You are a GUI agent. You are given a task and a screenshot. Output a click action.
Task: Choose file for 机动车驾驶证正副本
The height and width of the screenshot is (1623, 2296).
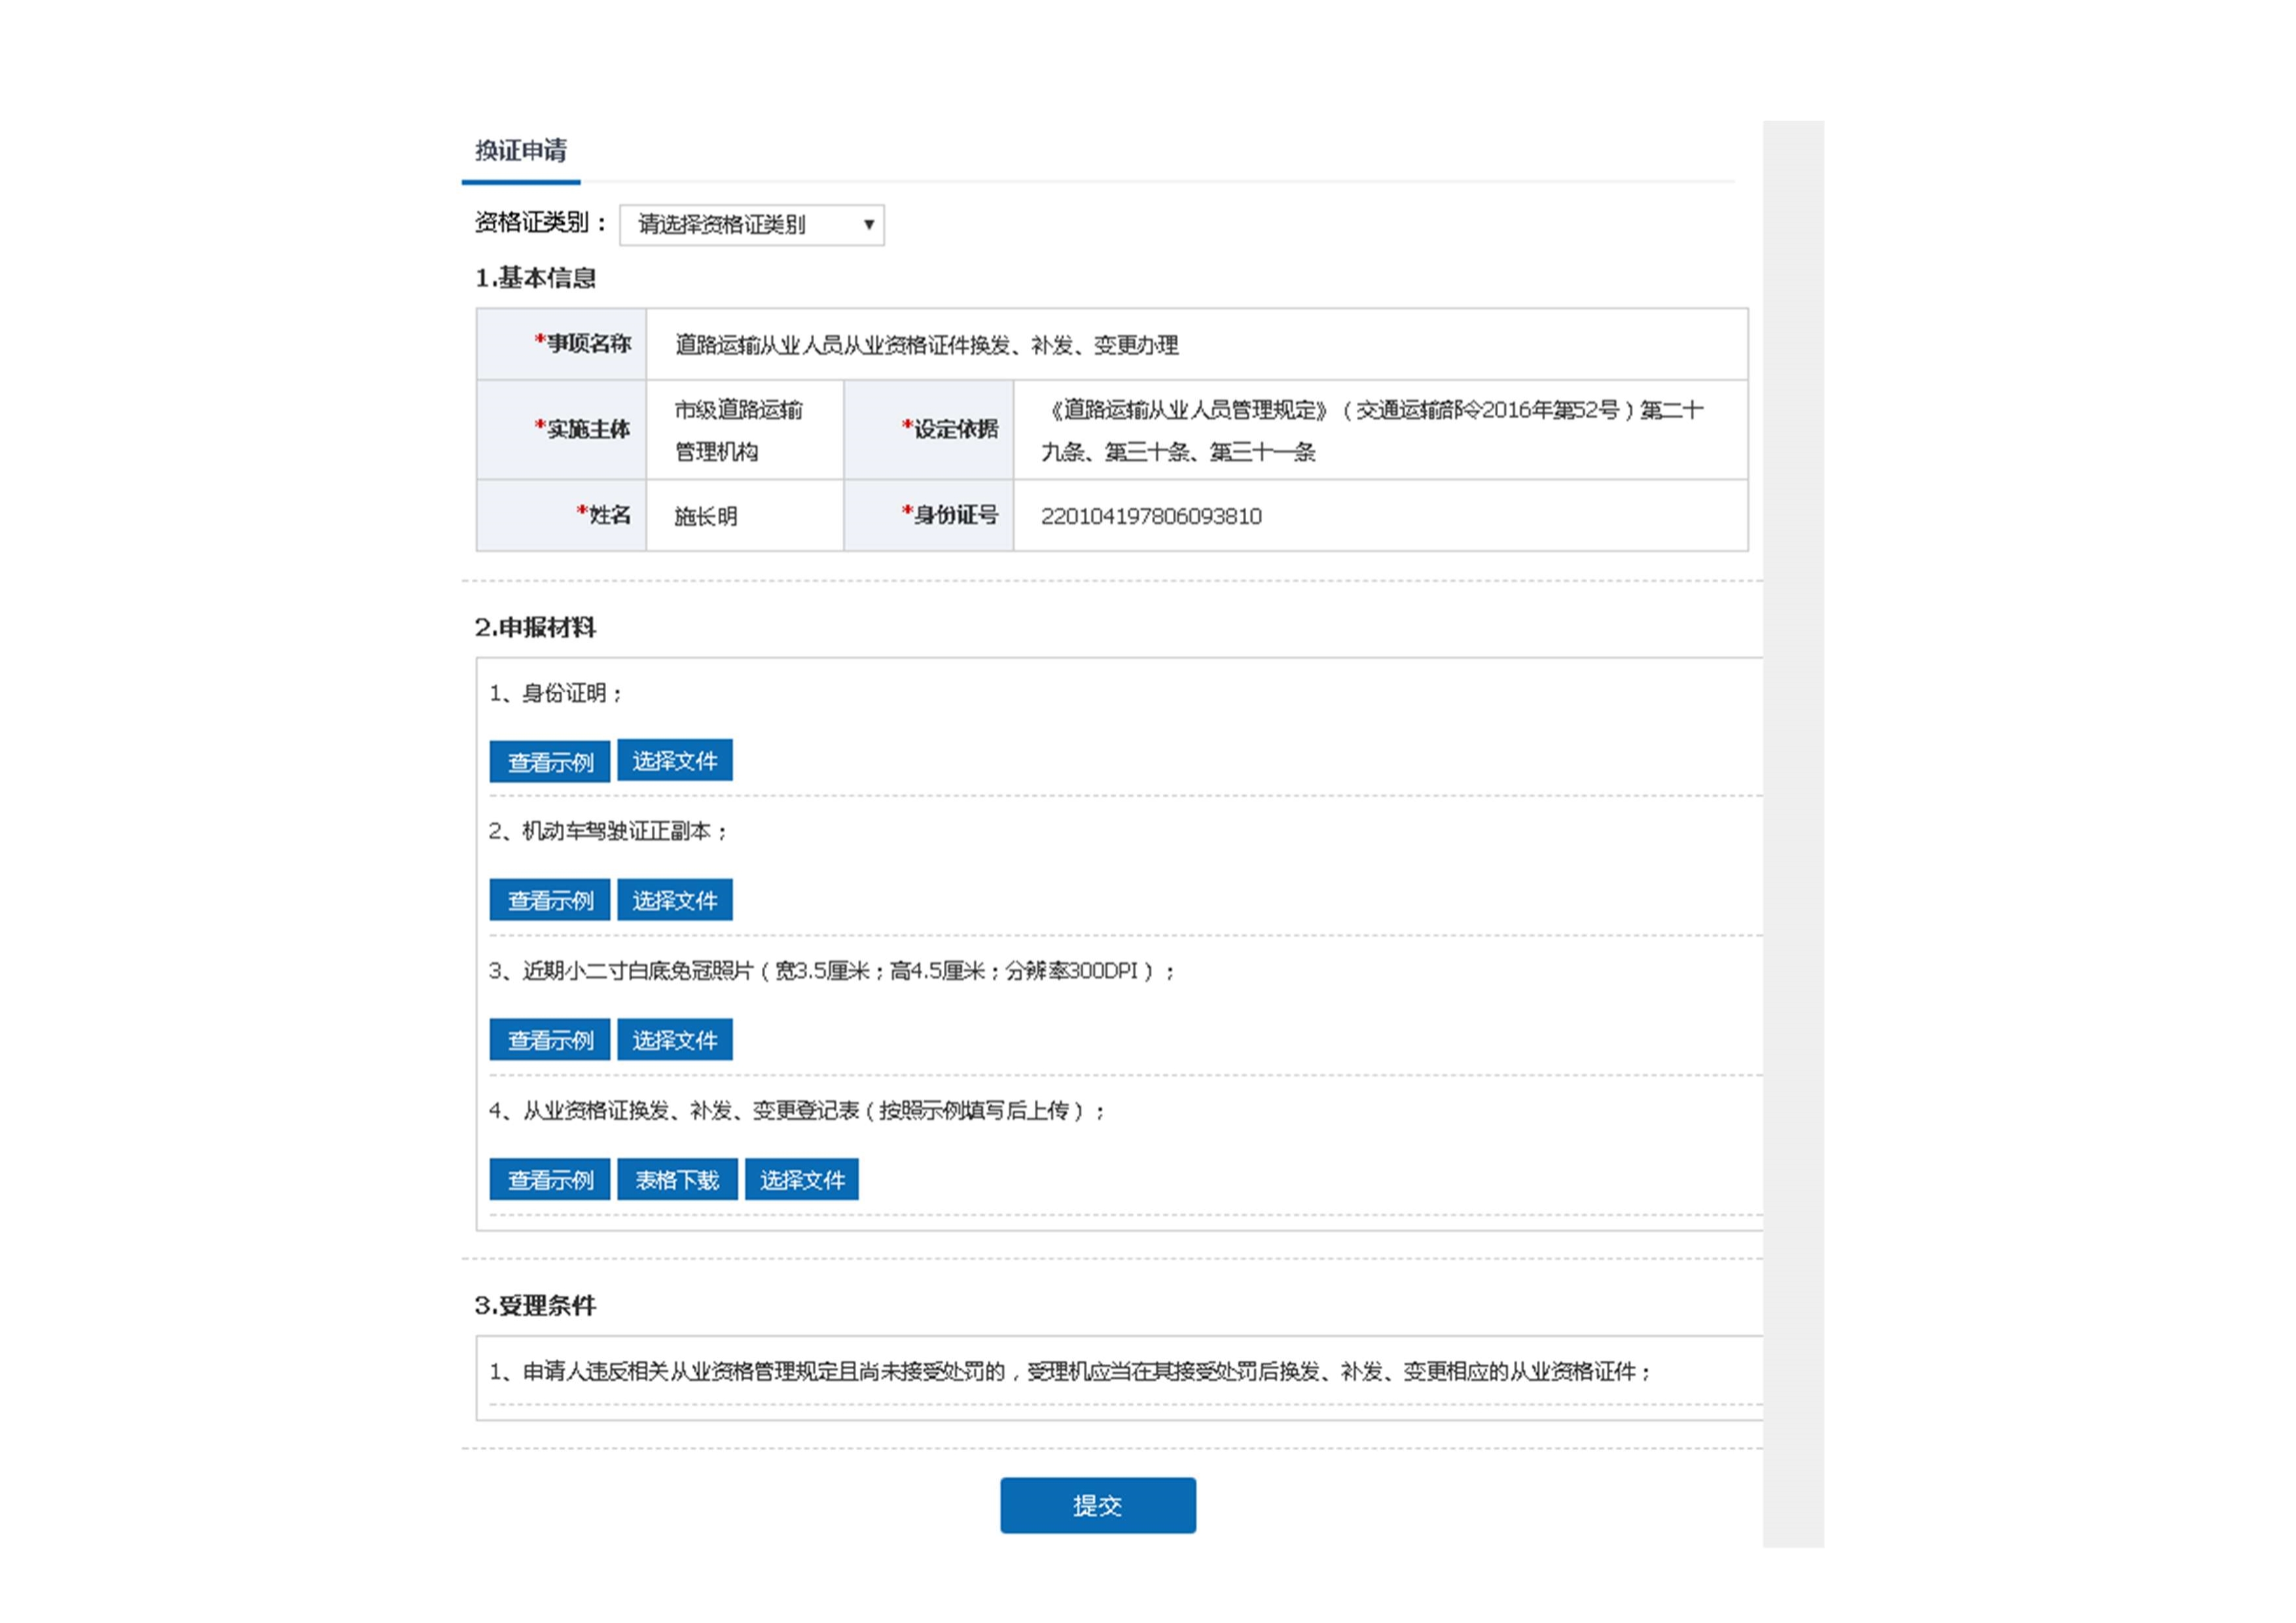point(674,900)
